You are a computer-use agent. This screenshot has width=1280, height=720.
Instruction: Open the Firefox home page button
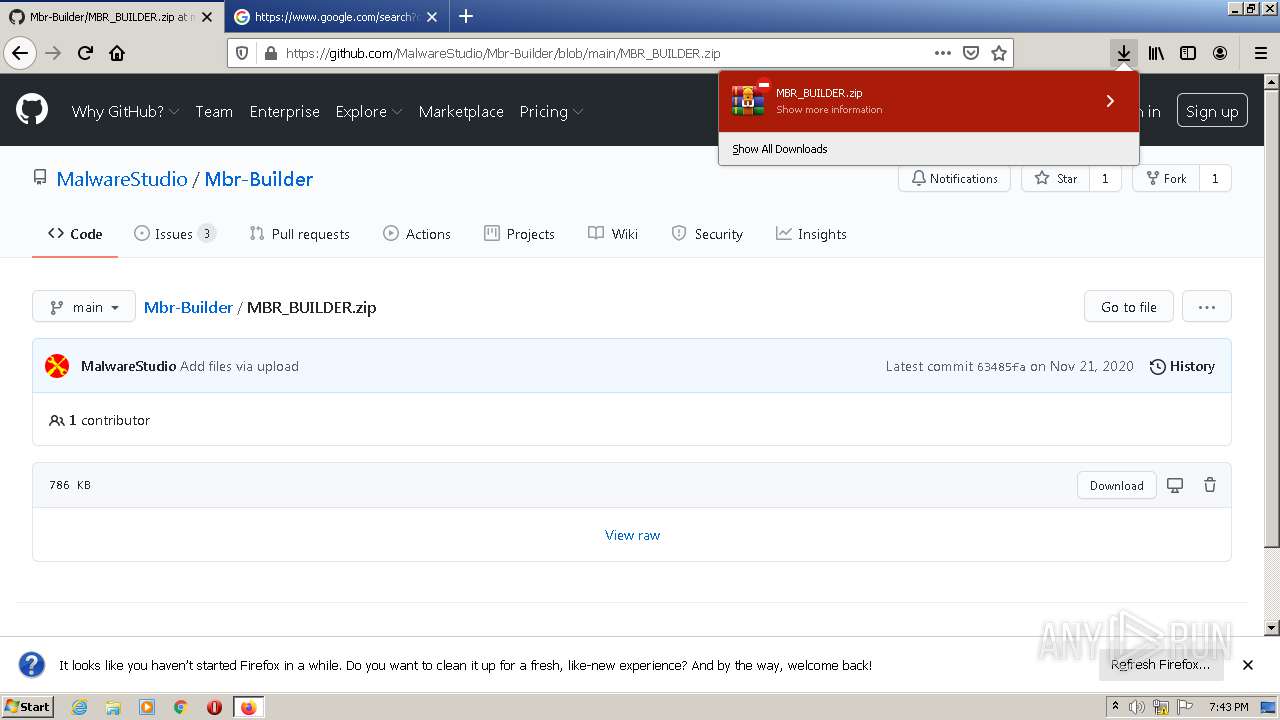point(117,53)
